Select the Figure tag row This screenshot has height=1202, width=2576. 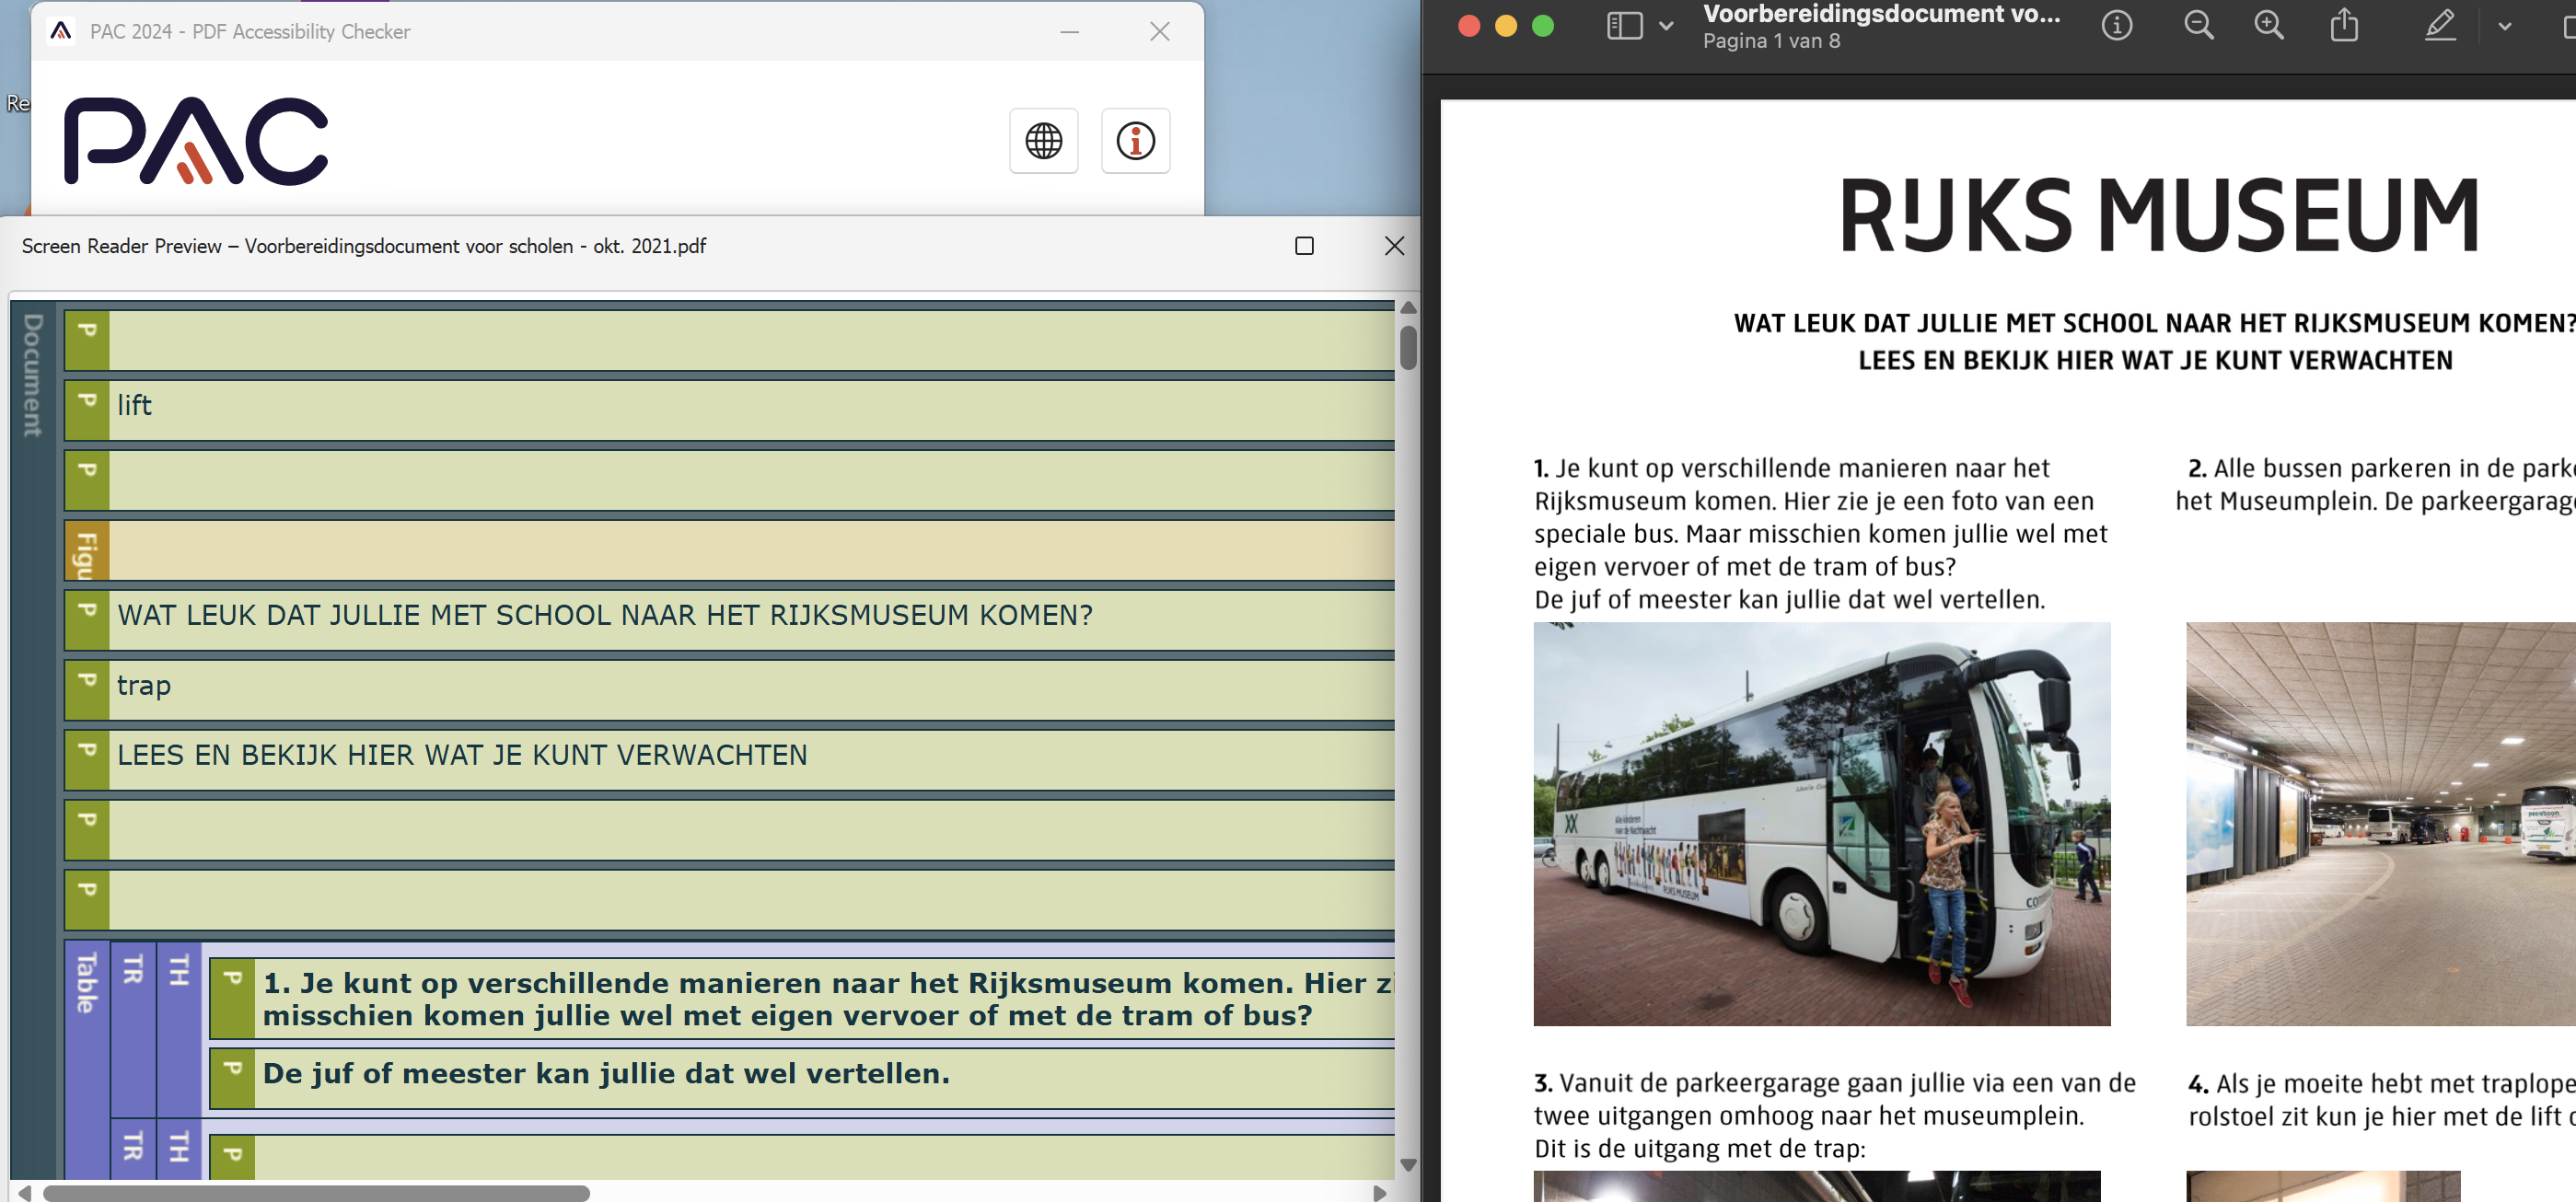pyautogui.click(x=87, y=551)
